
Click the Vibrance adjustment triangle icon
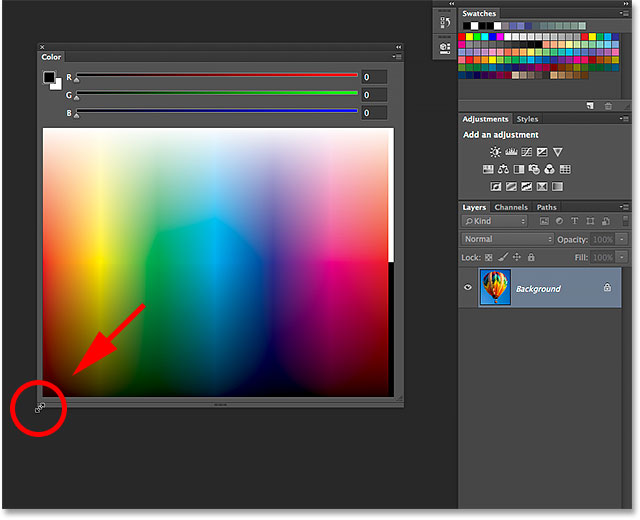[558, 152]
